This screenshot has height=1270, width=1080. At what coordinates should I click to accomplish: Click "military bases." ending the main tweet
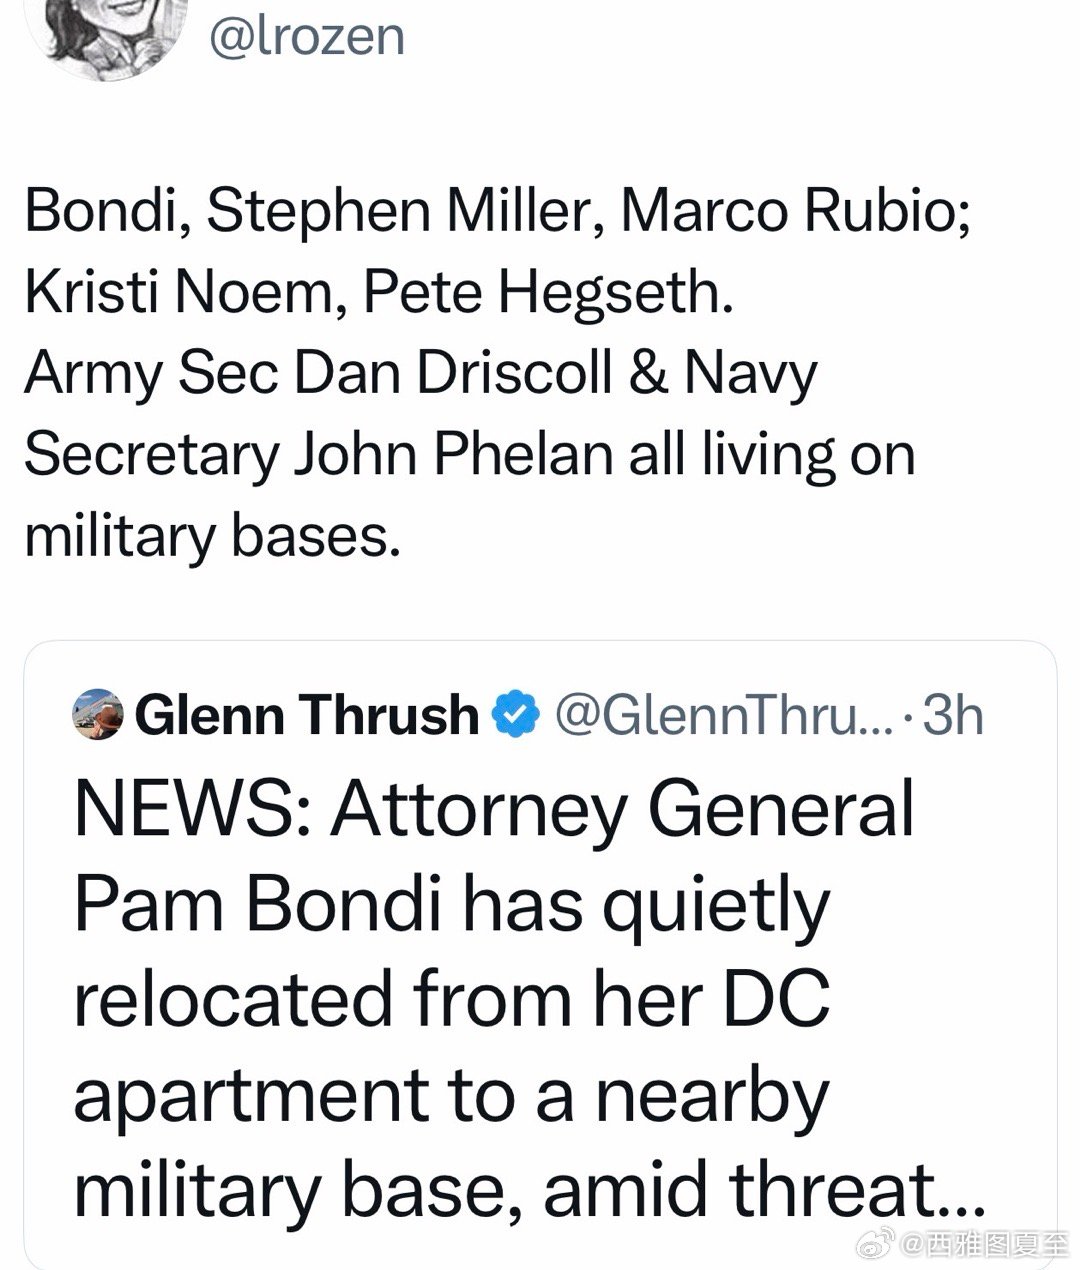point(211,537)
